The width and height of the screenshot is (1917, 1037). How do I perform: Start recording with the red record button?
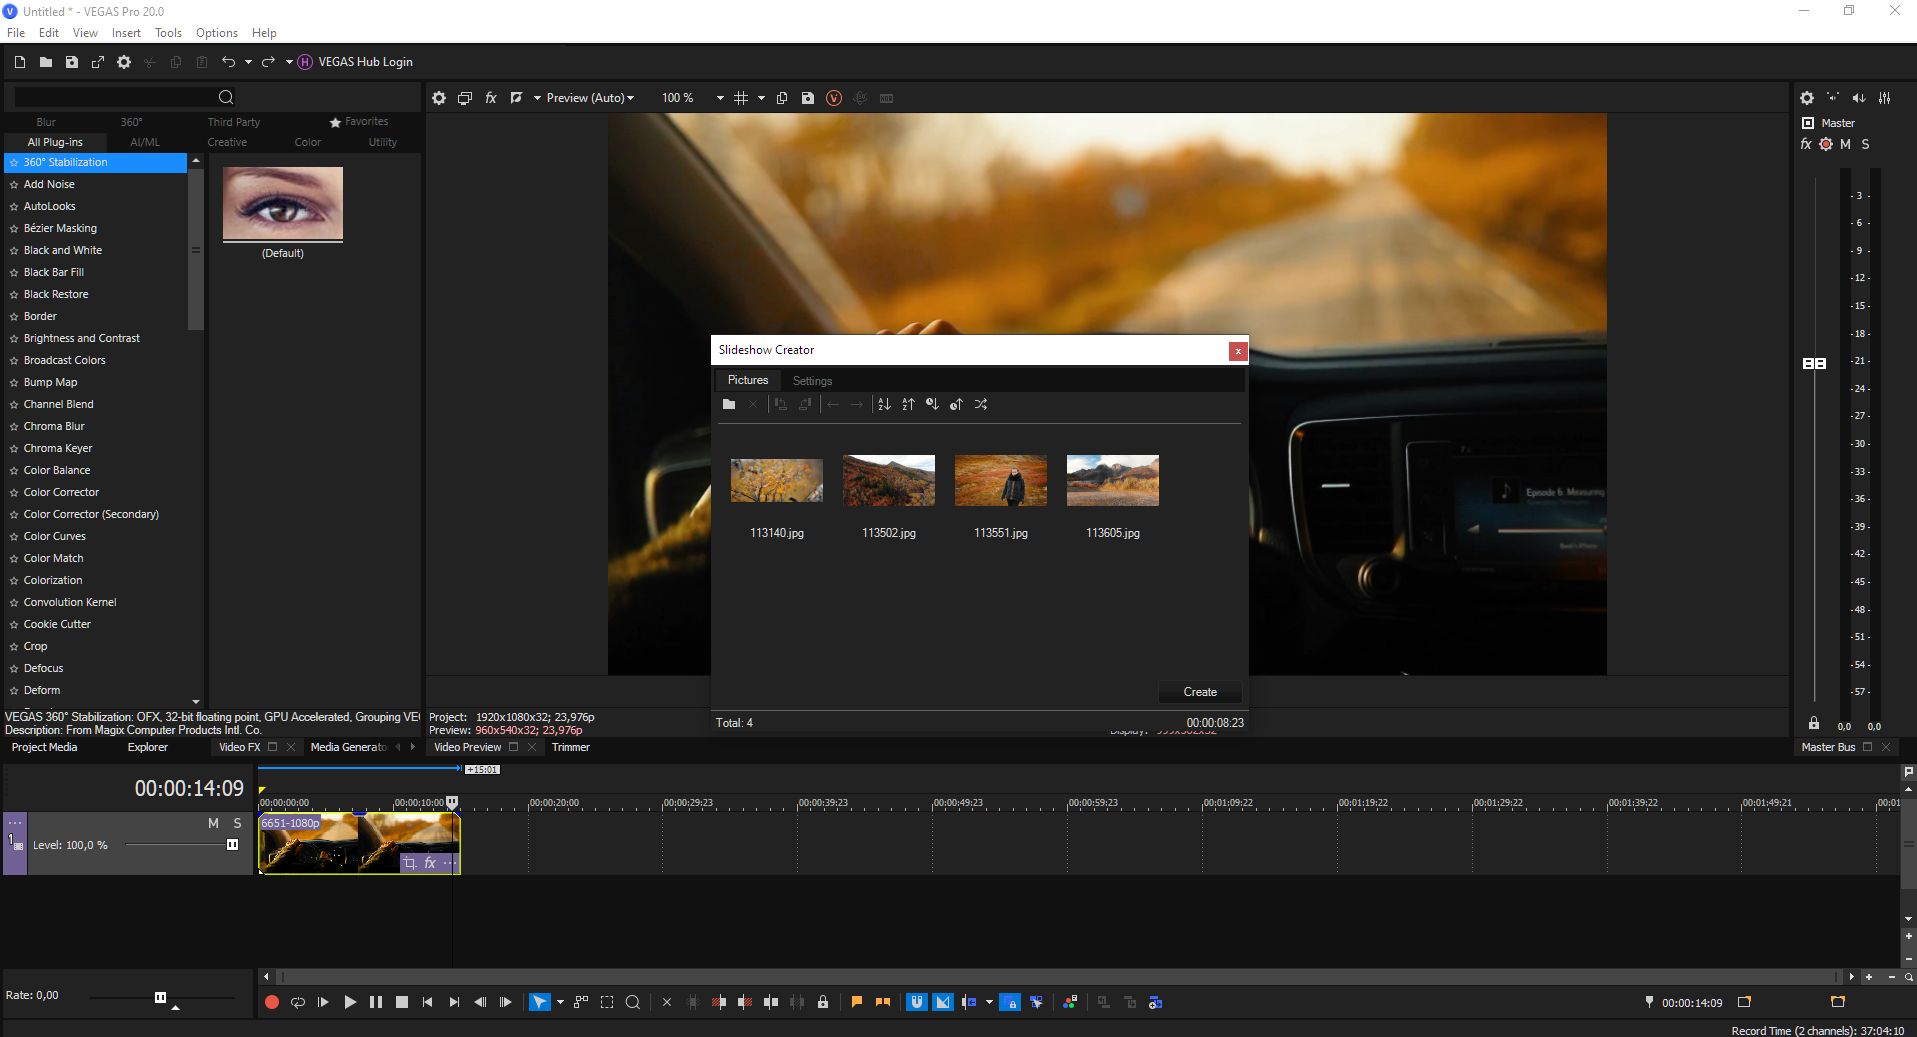(272, 1002)
